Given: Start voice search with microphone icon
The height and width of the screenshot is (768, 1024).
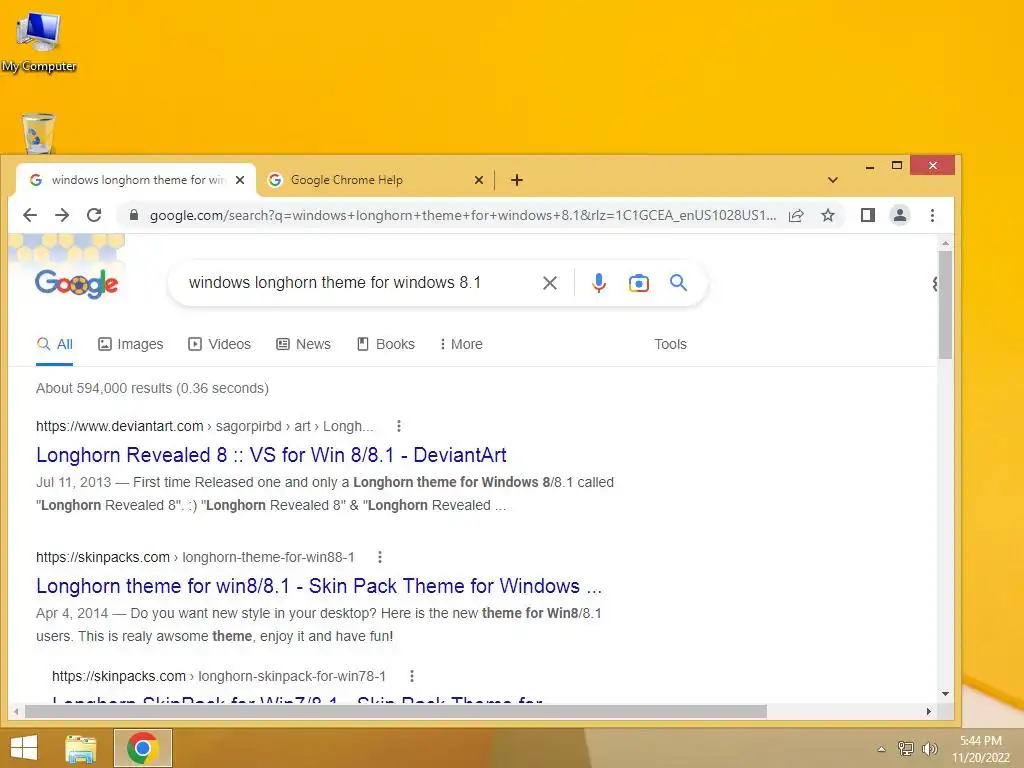Looking at the screenshot, I should coord(599,283).
